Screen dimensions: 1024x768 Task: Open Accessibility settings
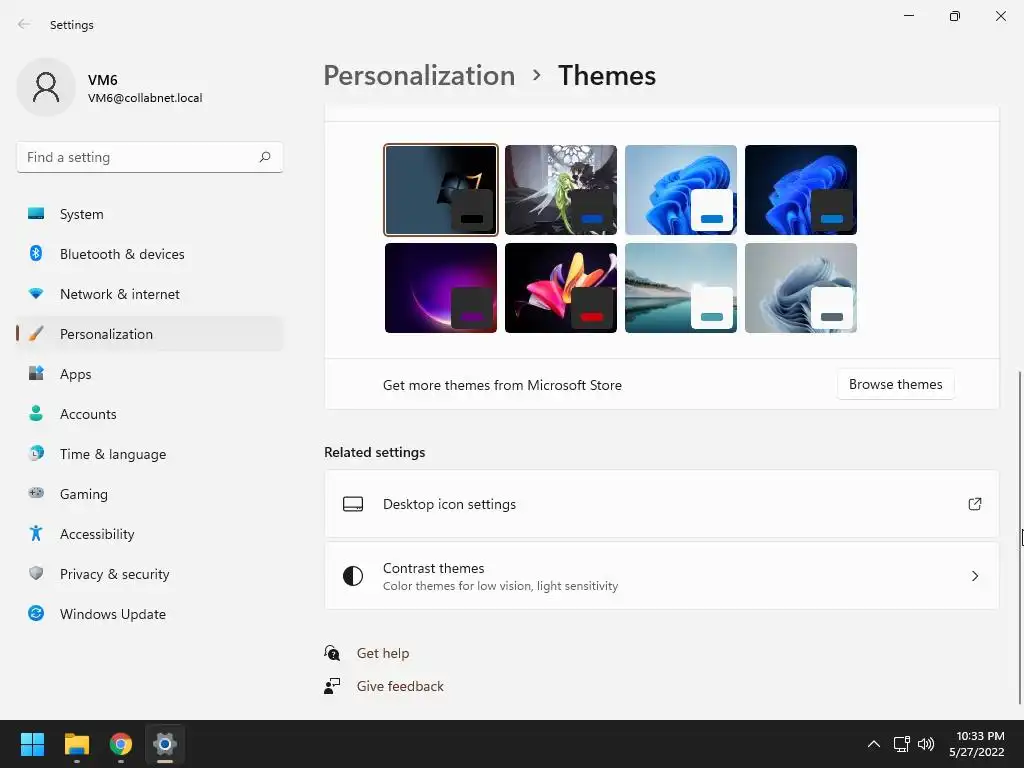150,534
